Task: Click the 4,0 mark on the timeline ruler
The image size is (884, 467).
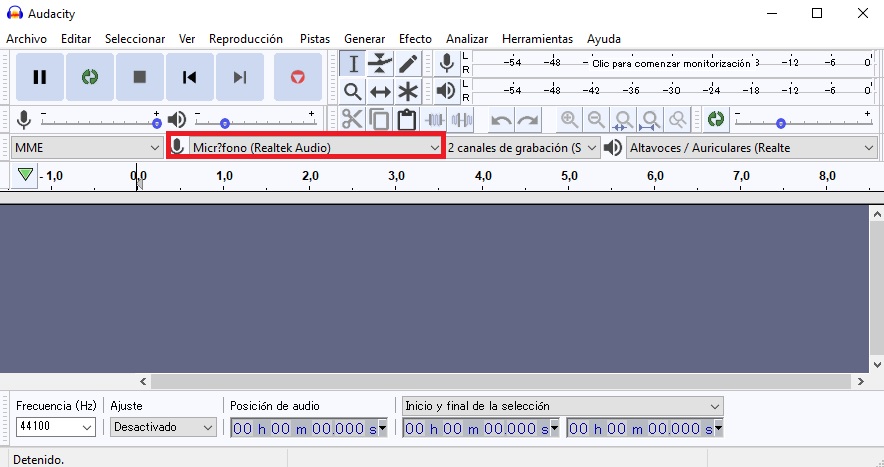Action: click(x=483, y=176)
